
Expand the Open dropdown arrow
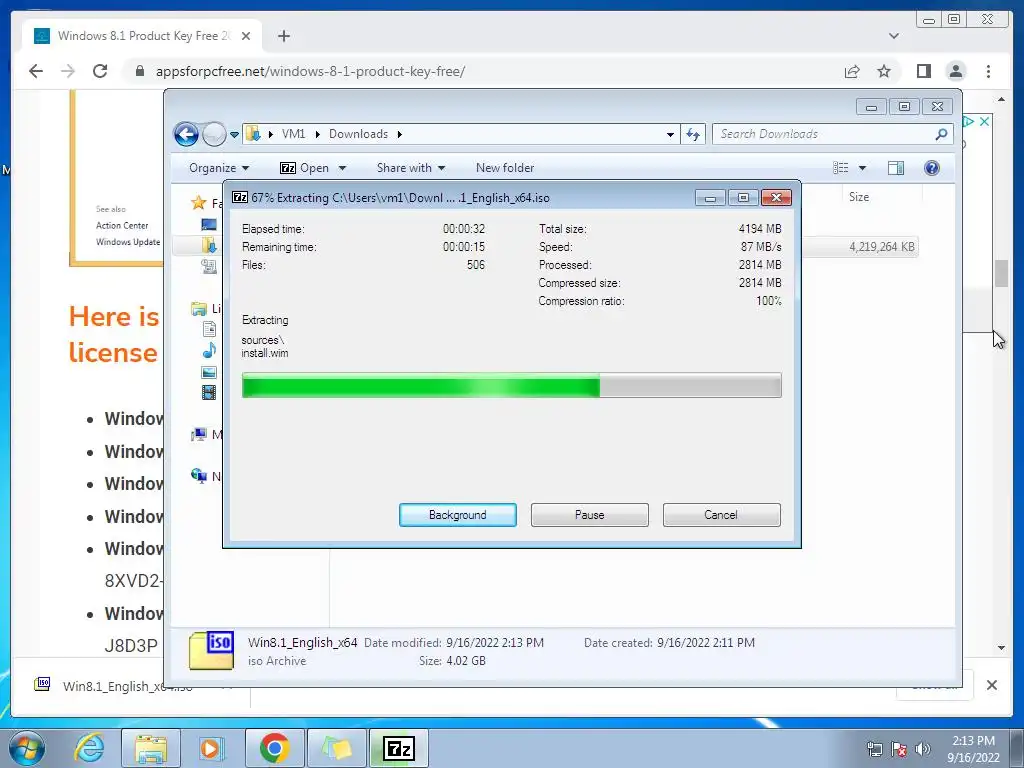pos(342,168)
